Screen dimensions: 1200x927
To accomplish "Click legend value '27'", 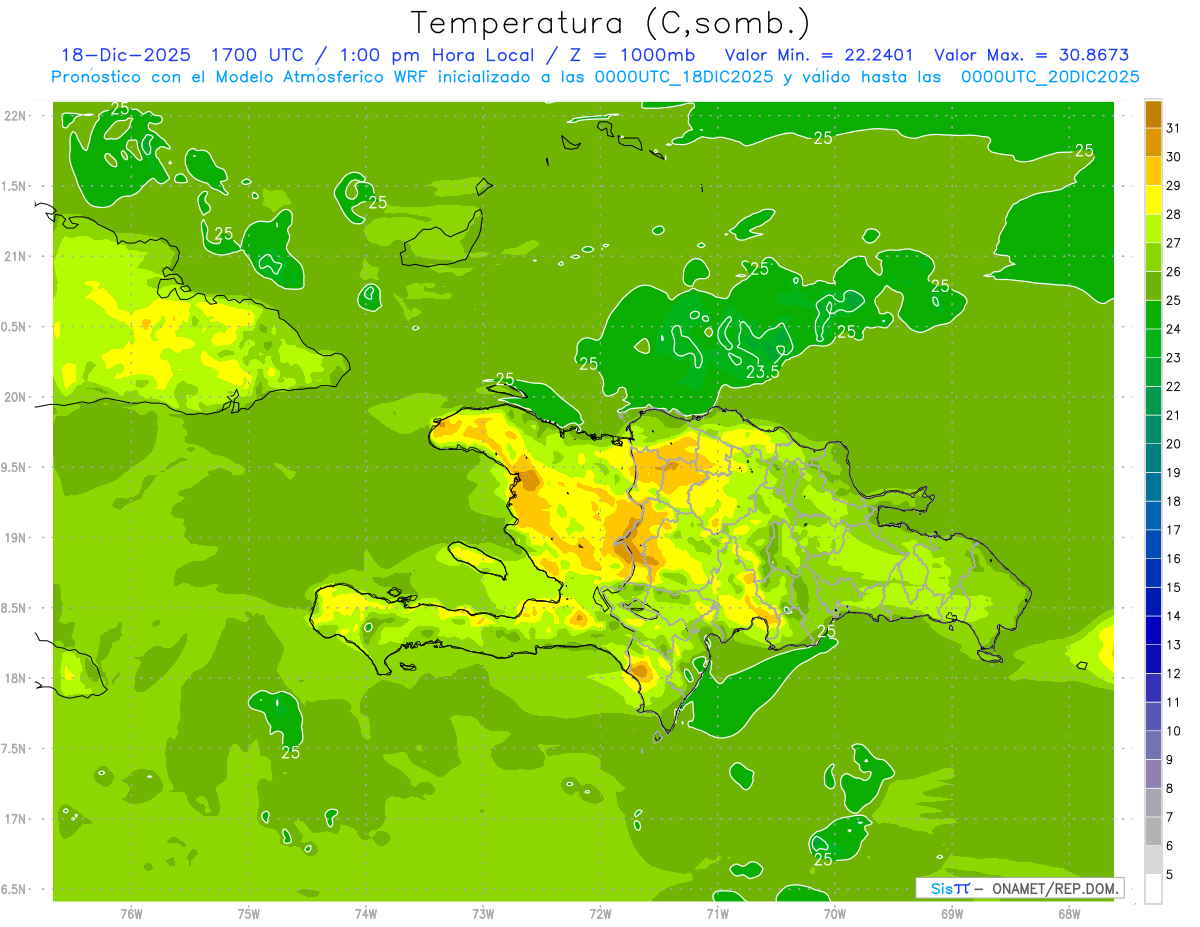I will click(x=1174, y=242).
